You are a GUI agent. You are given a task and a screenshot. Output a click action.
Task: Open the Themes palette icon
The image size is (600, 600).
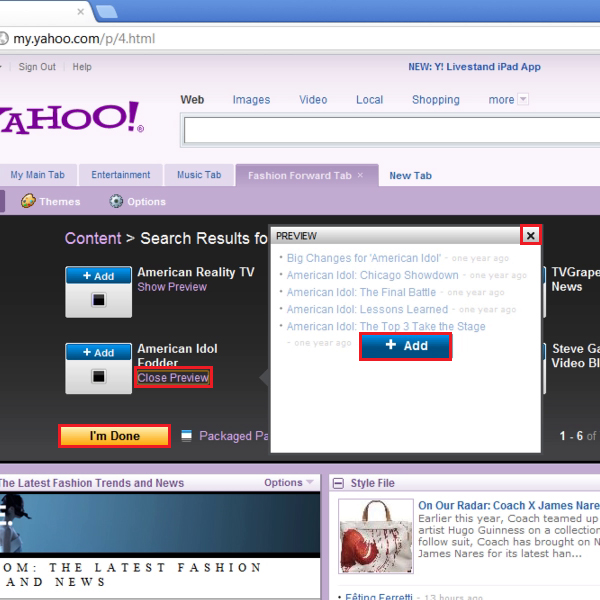28,201
